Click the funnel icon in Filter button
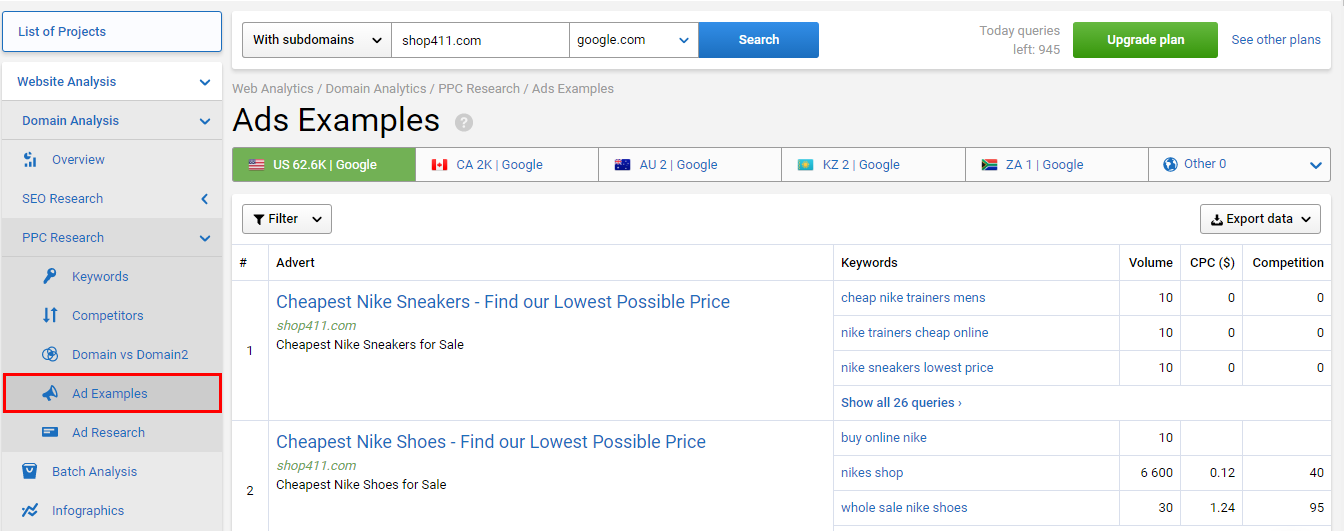 pos(259,219)
